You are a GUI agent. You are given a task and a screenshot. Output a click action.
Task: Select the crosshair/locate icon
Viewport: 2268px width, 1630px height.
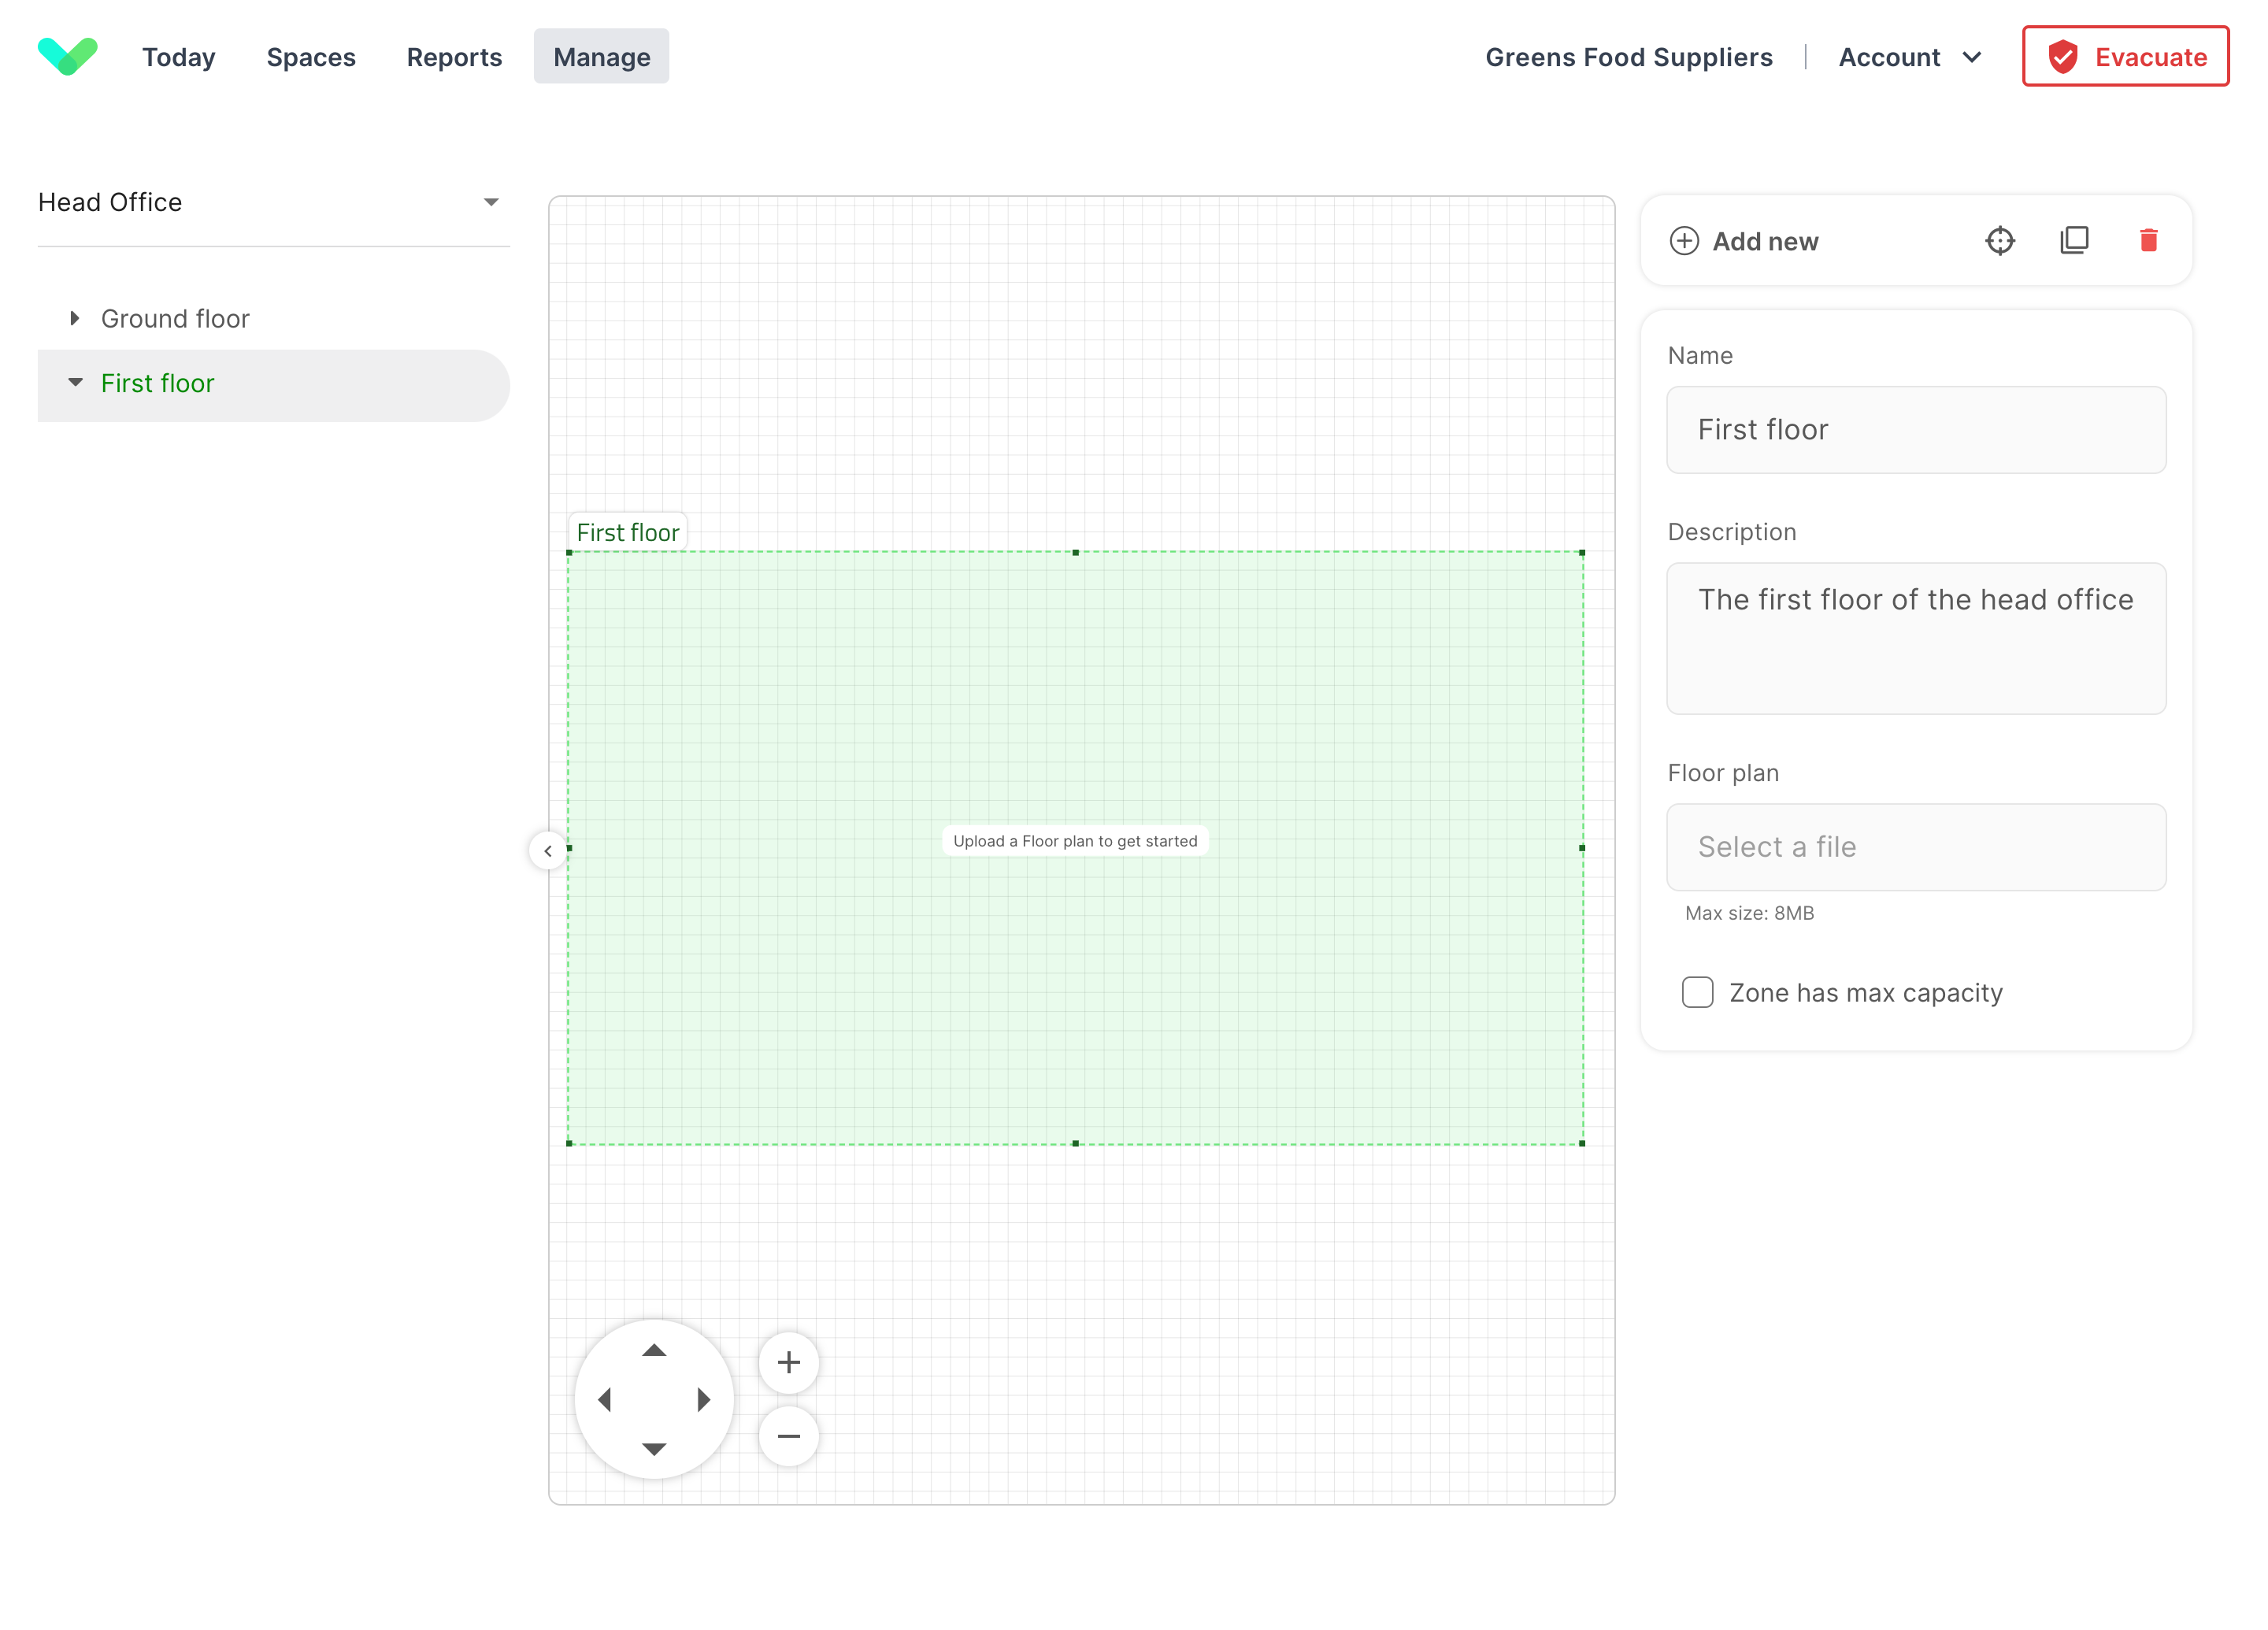pyautogui.click(x=2000, y=241)
